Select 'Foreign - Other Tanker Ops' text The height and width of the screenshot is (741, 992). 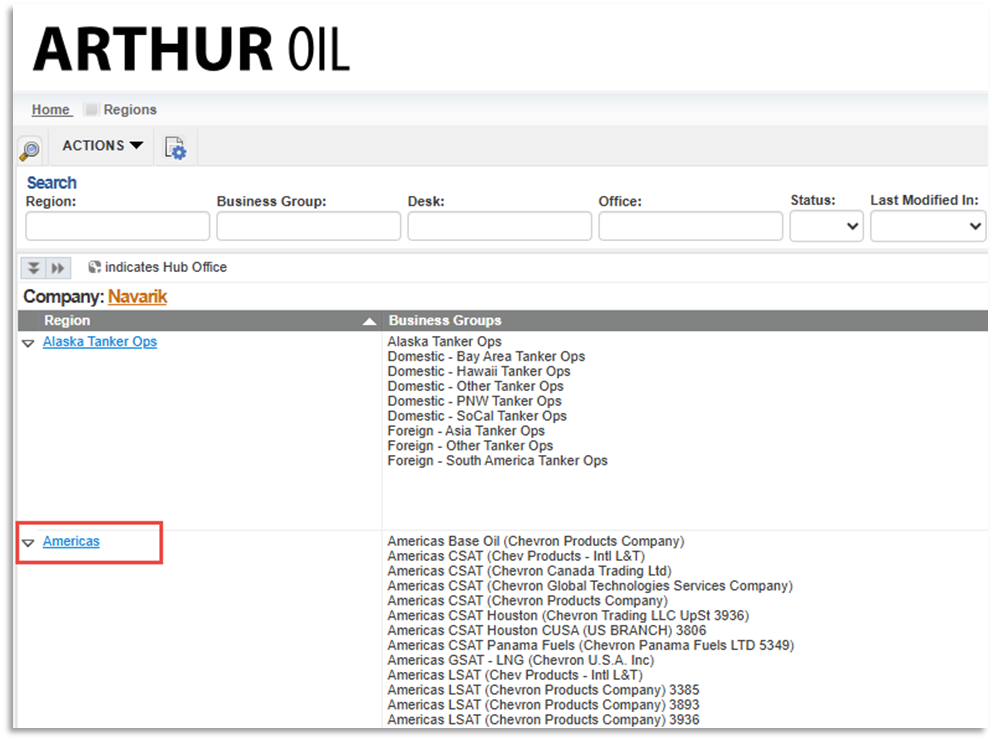(x=470, y=446)
